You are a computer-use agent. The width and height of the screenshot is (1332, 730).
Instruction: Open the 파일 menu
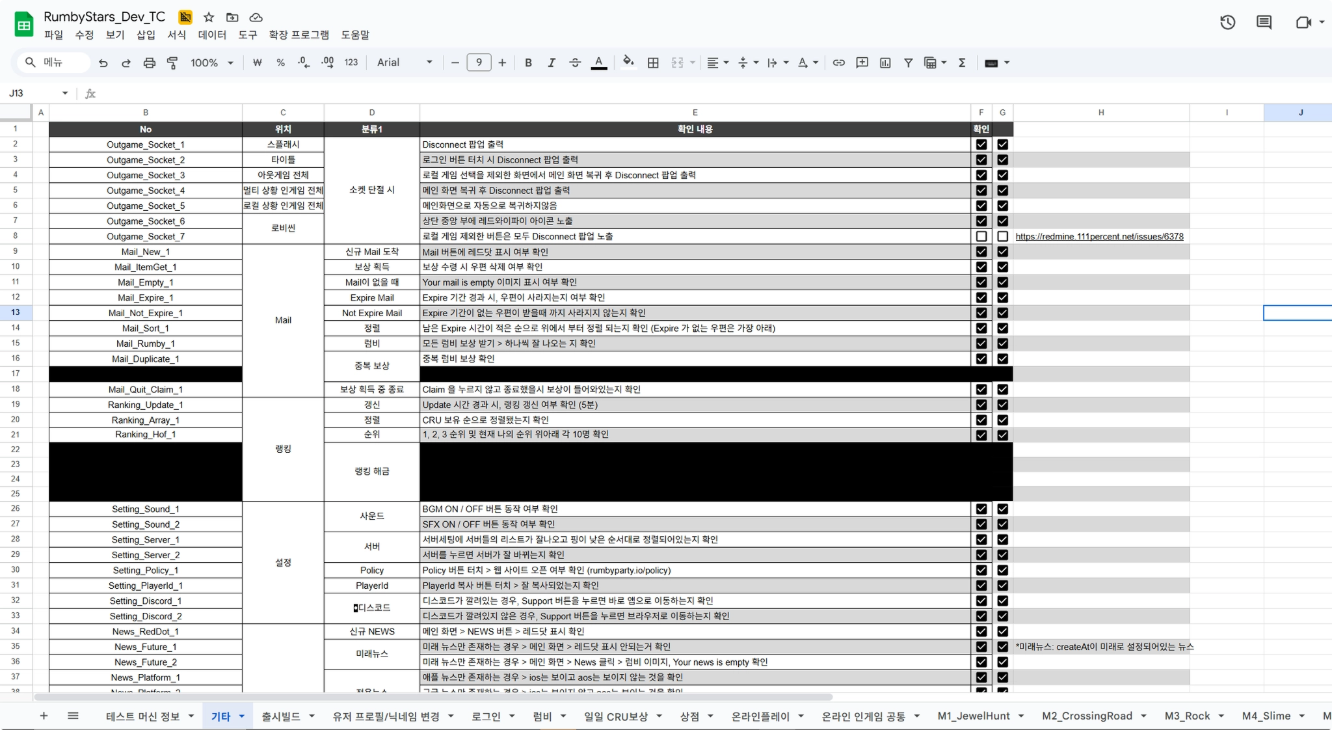53,35
